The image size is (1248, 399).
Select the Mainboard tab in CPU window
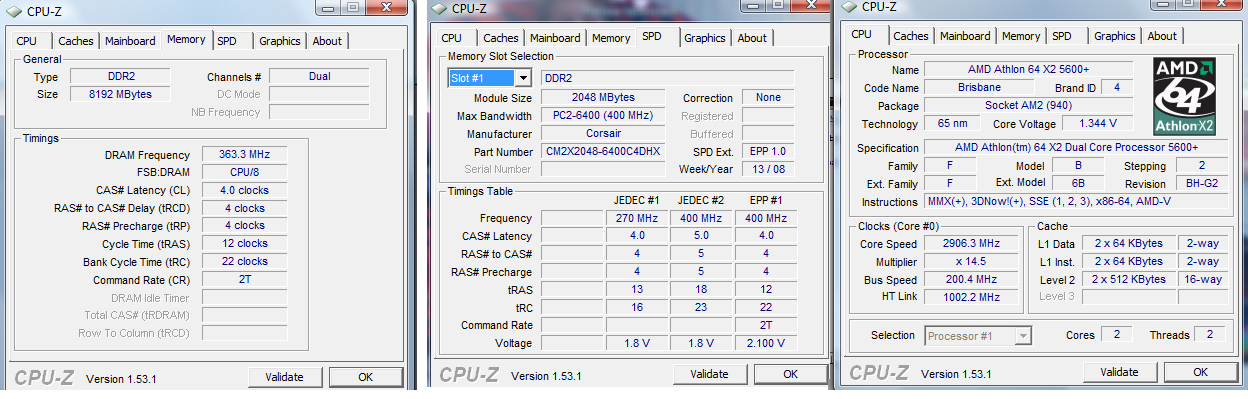(x=965, y=36)
